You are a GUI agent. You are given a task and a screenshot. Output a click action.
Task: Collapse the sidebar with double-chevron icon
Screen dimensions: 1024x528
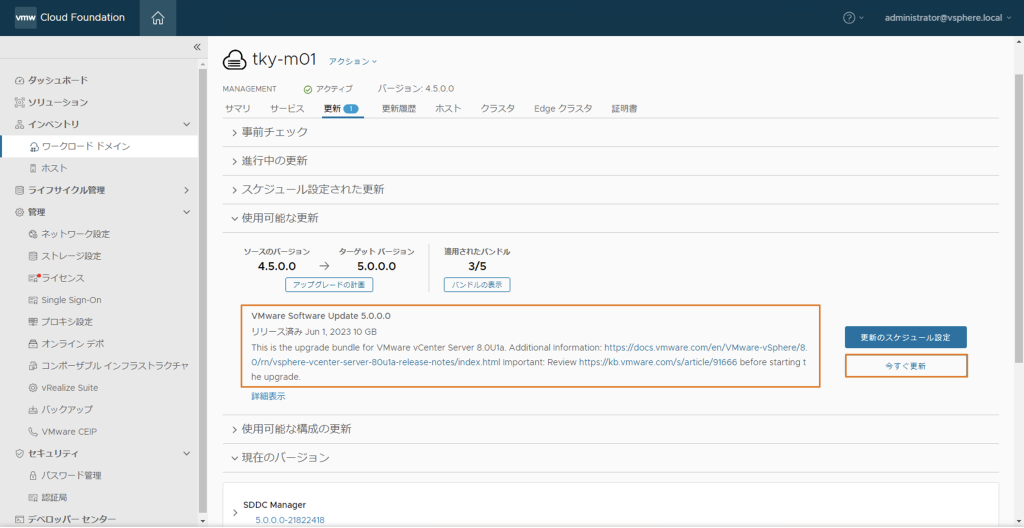point(197,47)
